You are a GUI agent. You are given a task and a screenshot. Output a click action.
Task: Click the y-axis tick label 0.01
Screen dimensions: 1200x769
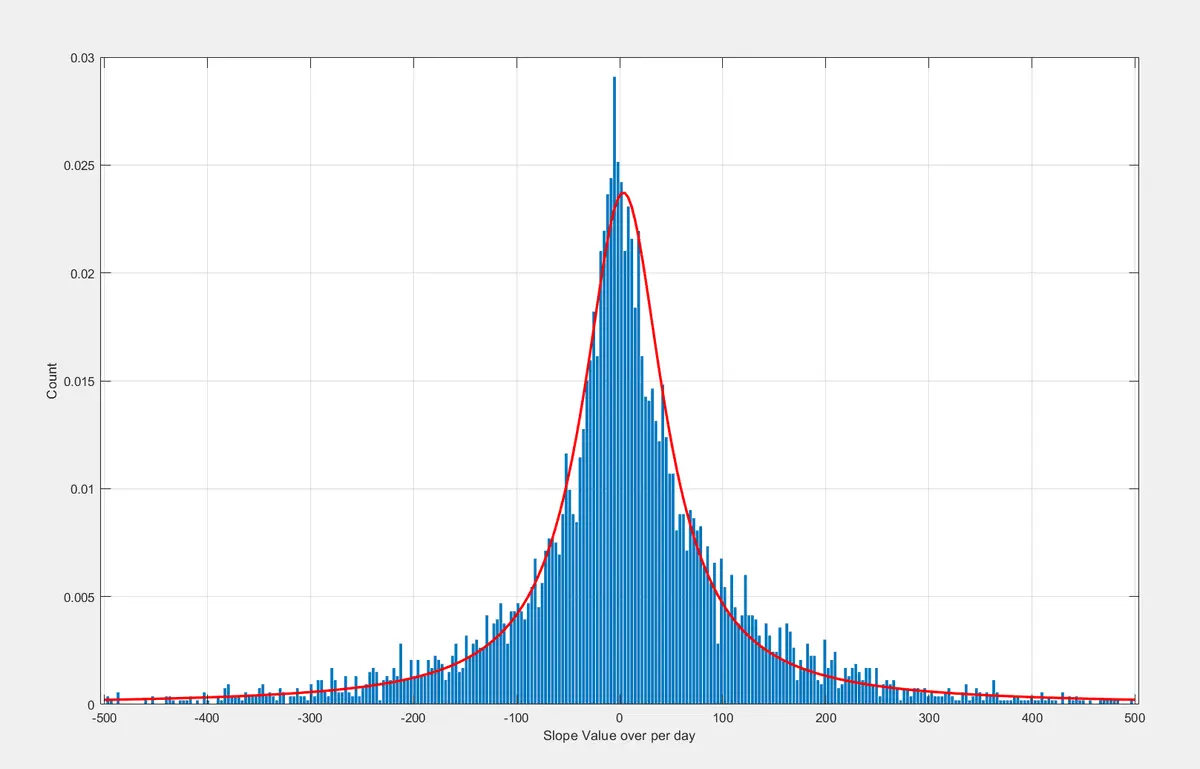click(x=81, y=489)
